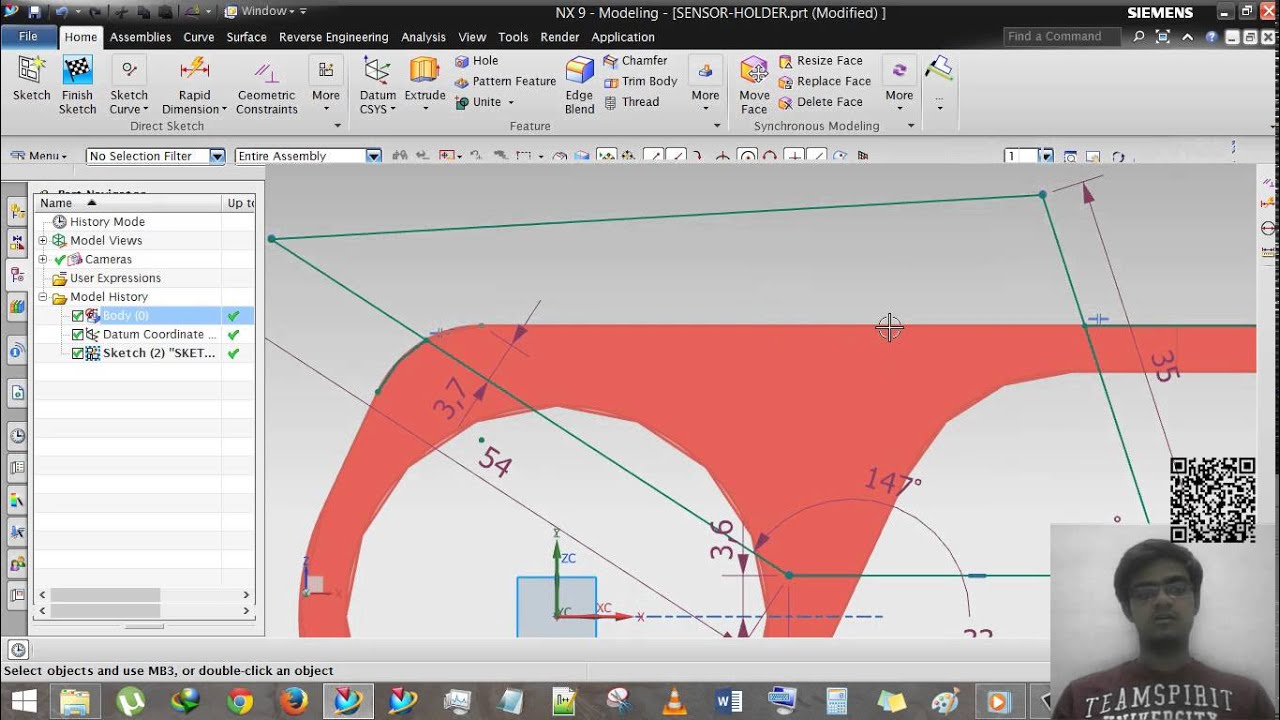The height and width of the screenshot is (720, 1280).
Task: Click the Resize Face tool
Action: [x=820, y=61]
